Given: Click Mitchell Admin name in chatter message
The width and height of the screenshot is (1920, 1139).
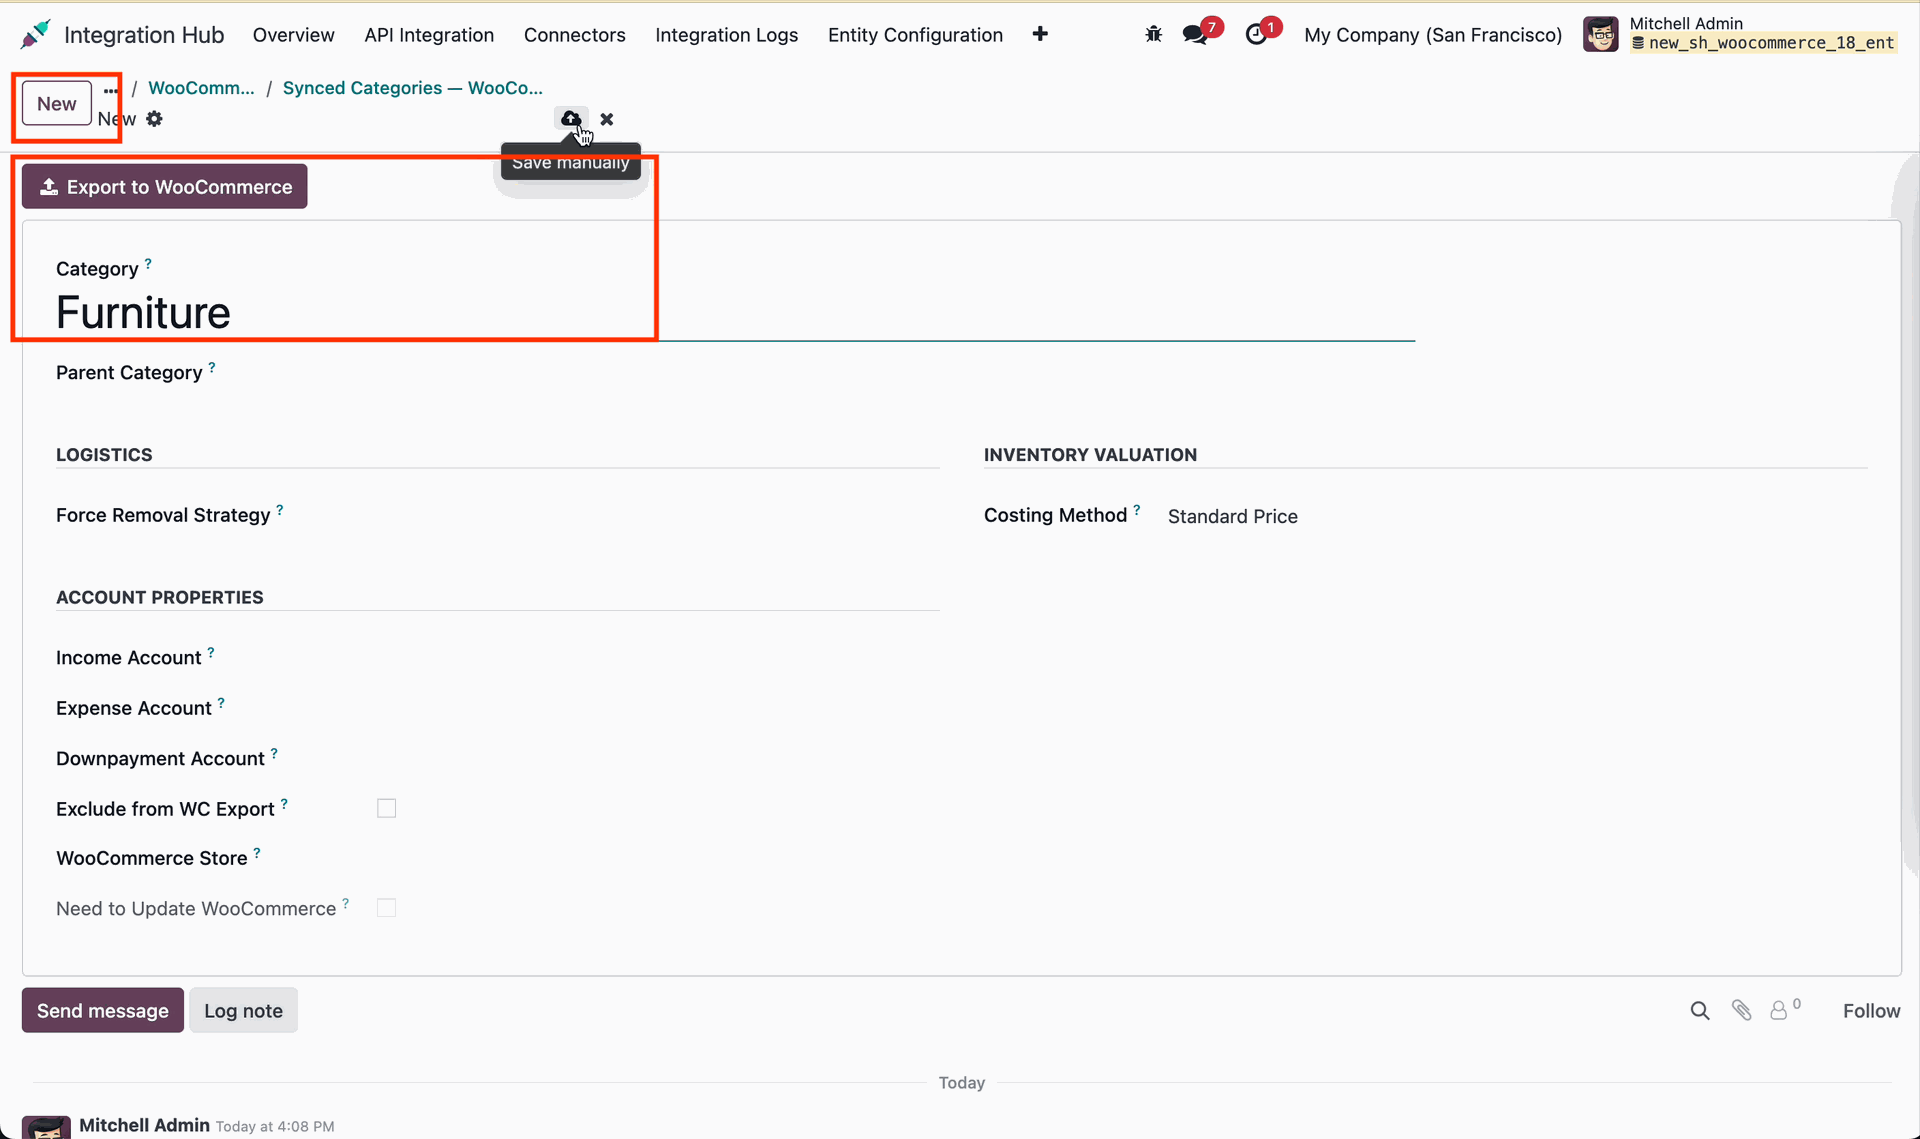Looking at the screenshot, I should click(144, 1125).
